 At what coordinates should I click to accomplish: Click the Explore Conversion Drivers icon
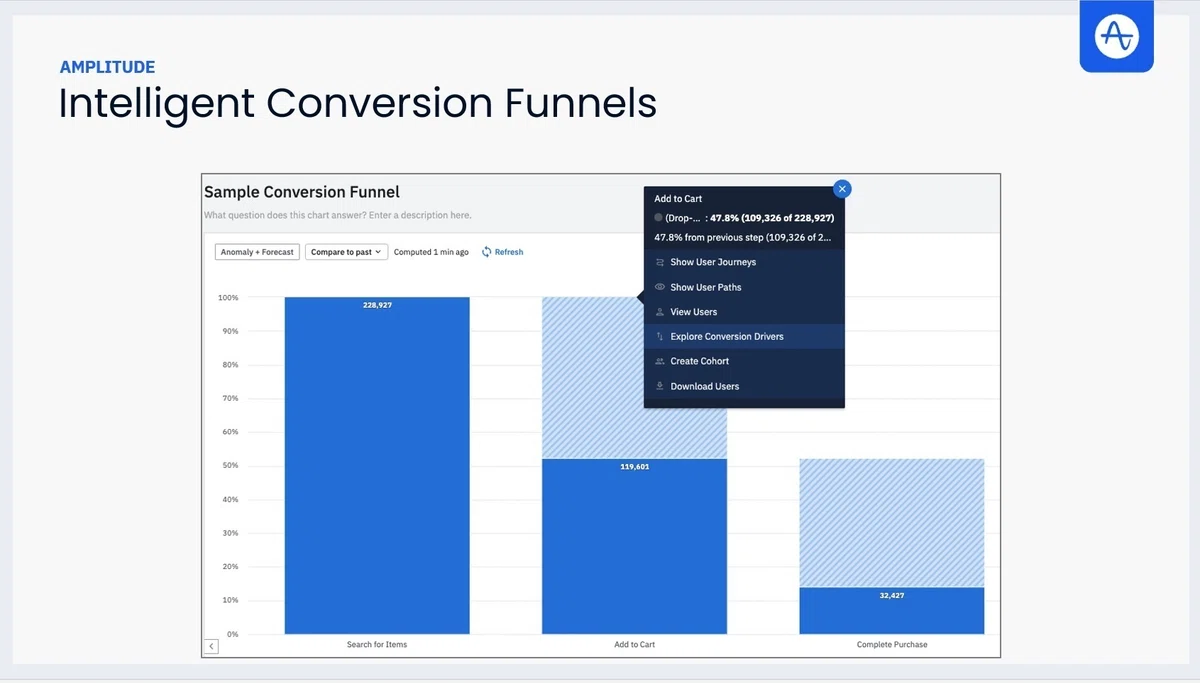(x=660, y=337)
